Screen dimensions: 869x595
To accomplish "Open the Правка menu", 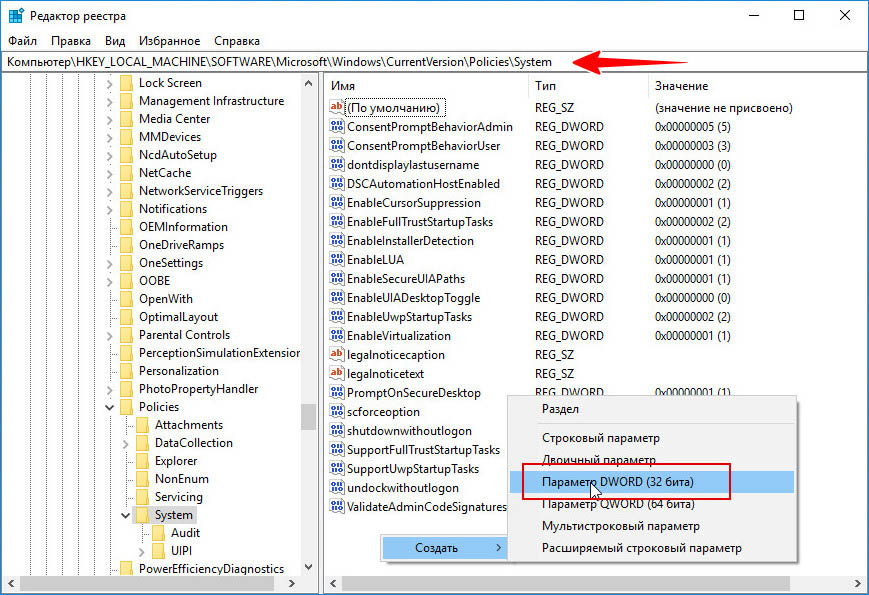I will (x=71, y=41).
